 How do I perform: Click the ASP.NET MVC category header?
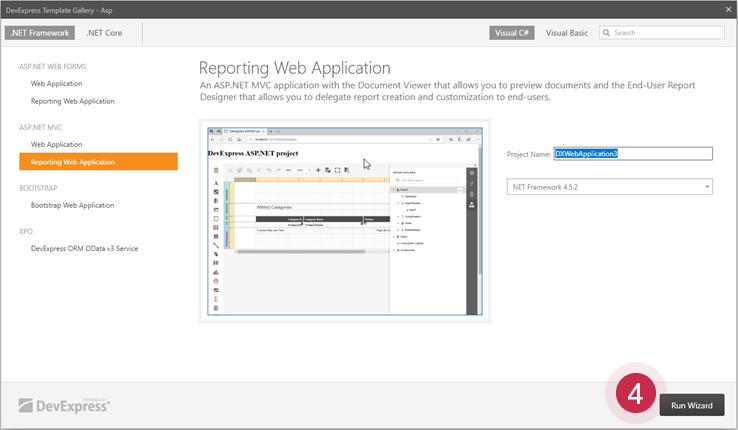tap(40, 127)
